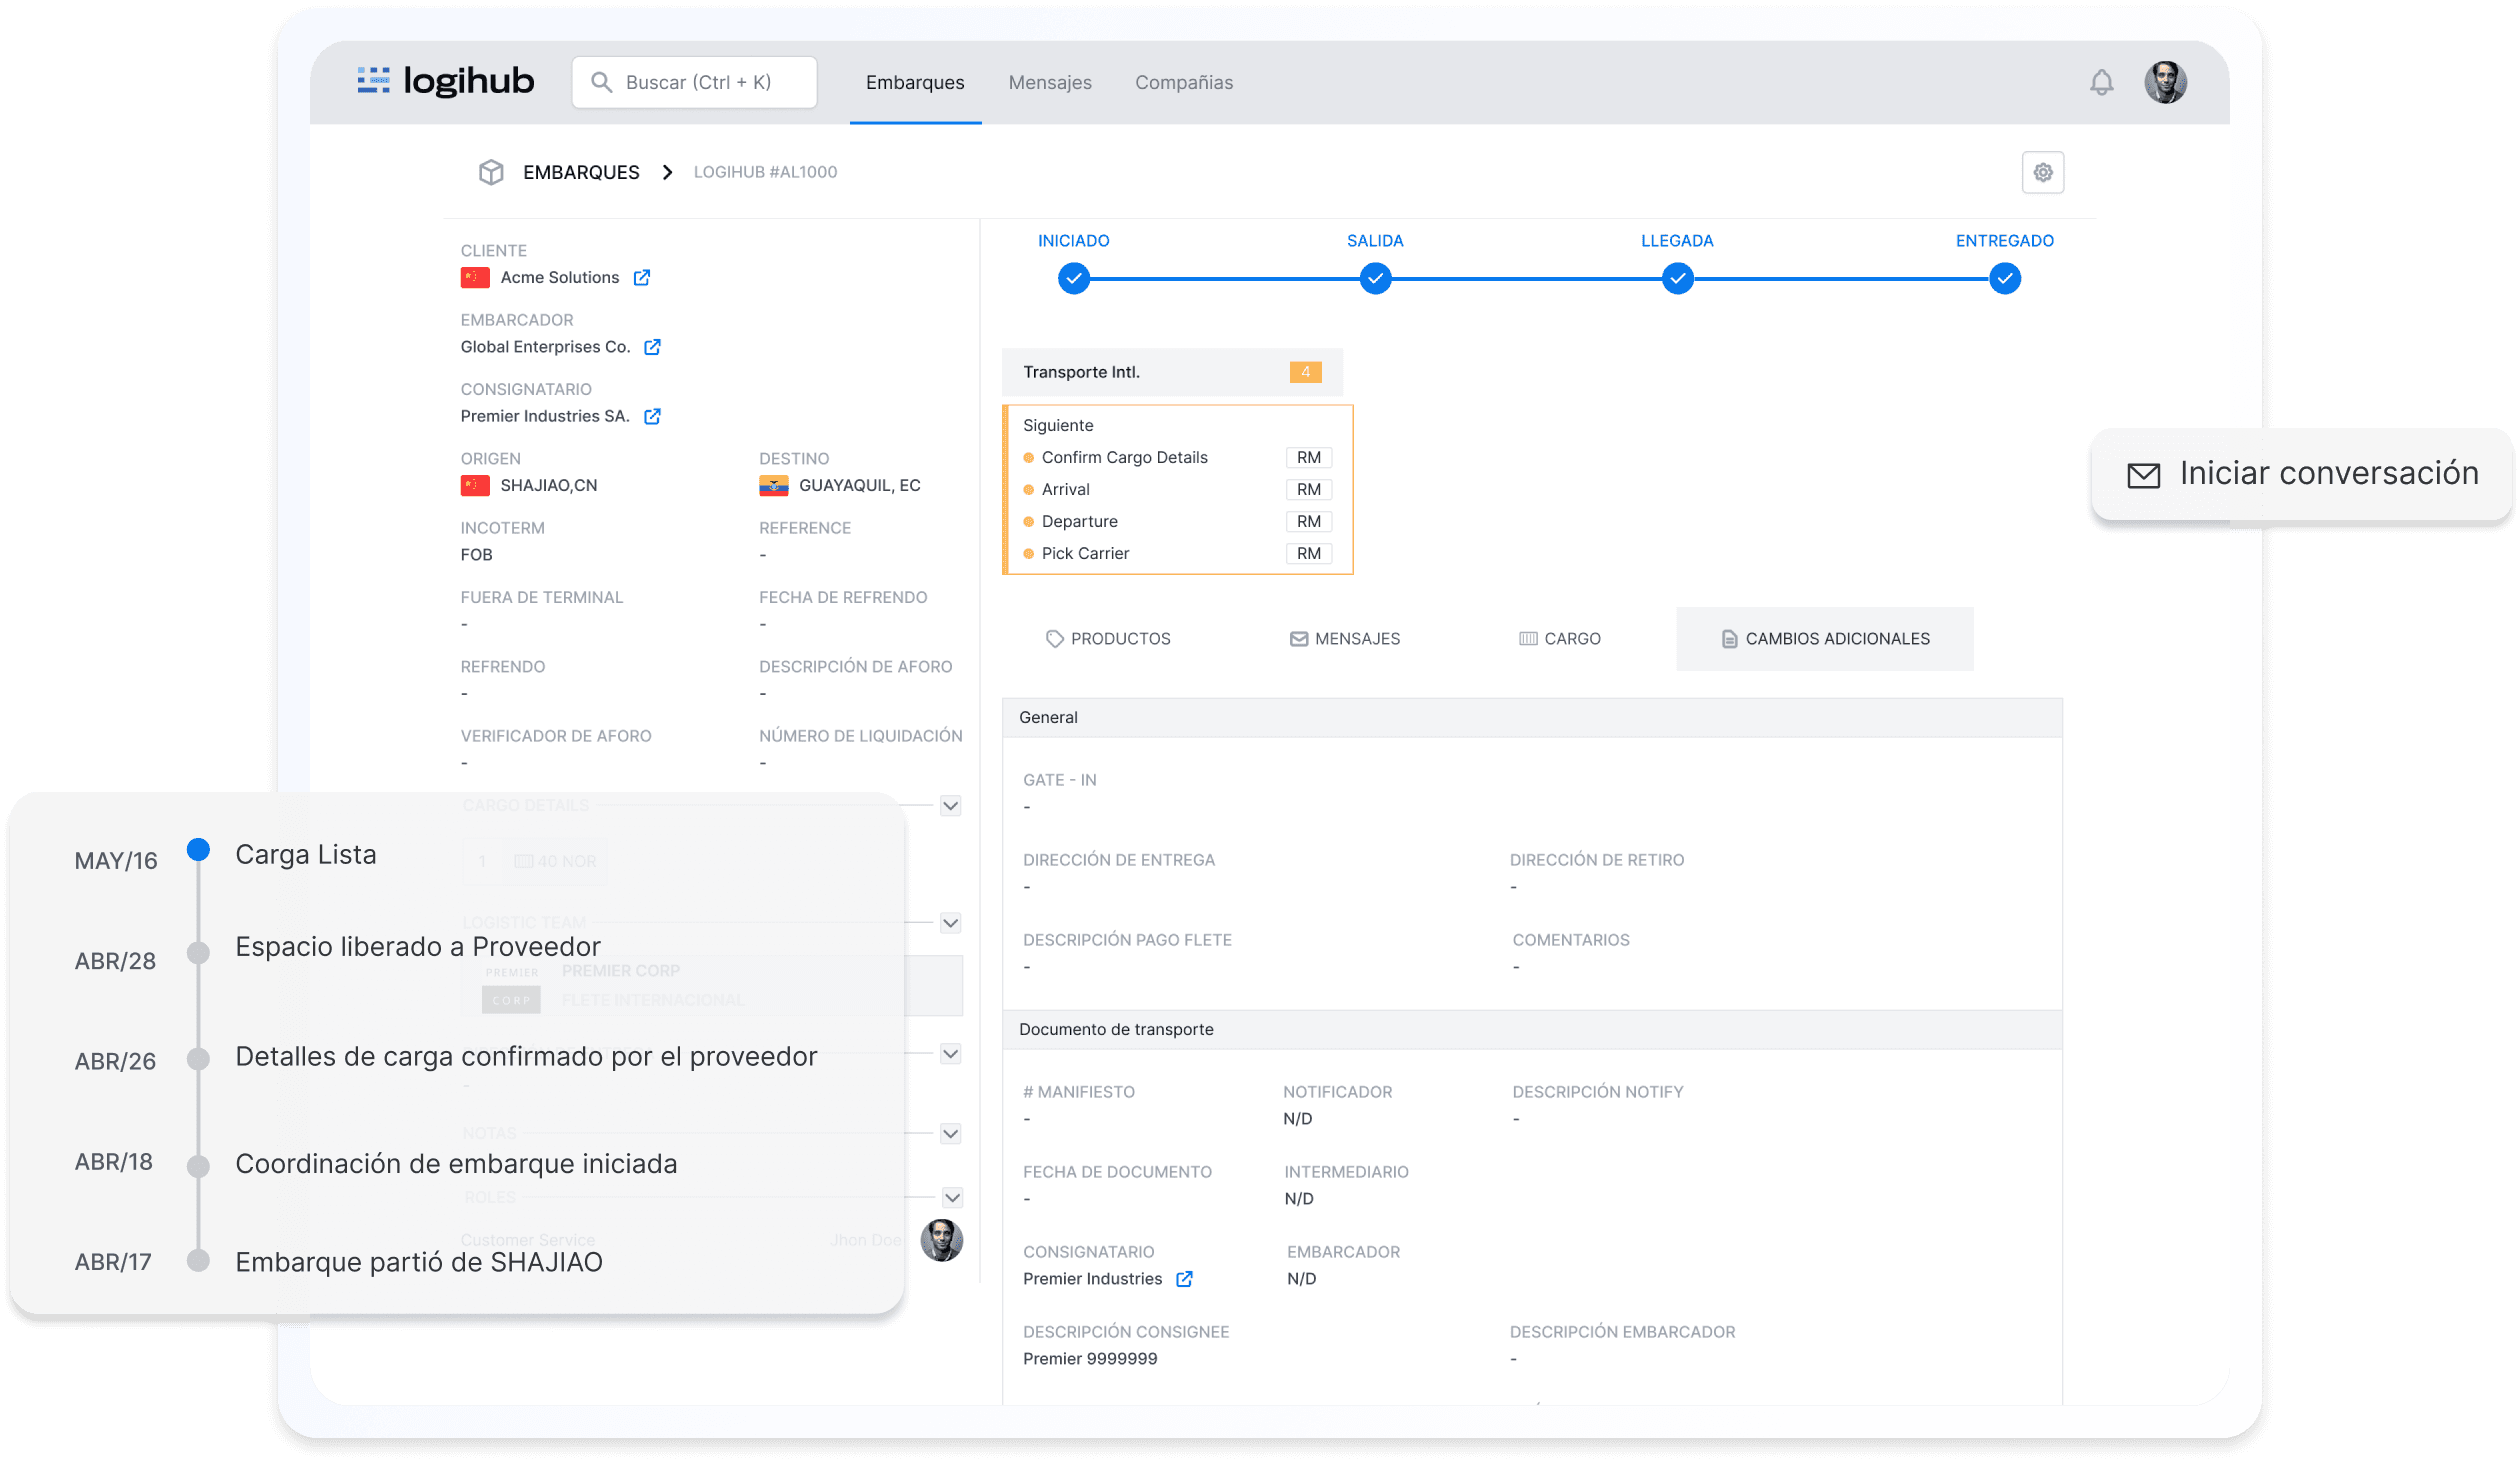The width and height of the screenshot is (2520, 1462).
Task: Open Premier Industries link in Documento de transporte
Action: [x=1184, y=1279]
